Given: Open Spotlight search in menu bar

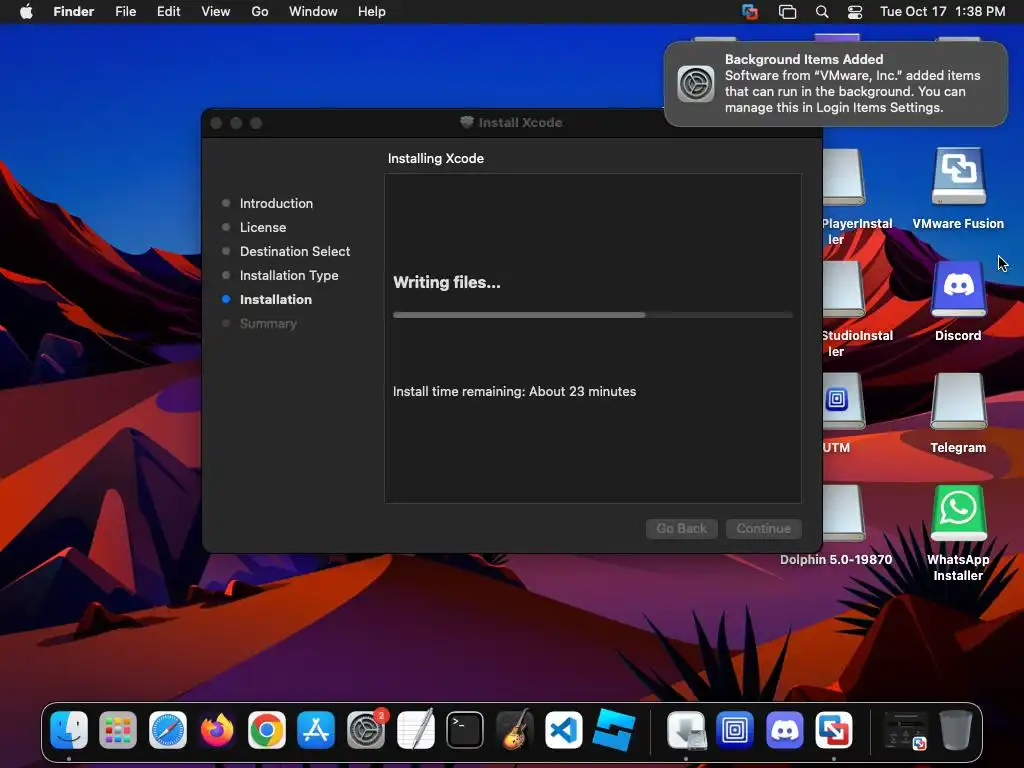Looking at the screenshot, I should click(822, 12).
